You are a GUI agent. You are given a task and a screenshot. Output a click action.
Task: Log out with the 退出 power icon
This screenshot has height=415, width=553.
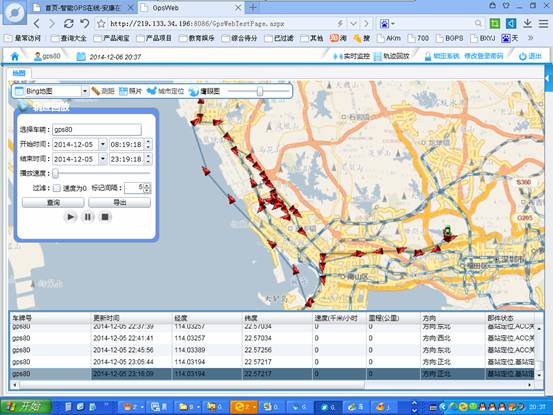point(522,56)
